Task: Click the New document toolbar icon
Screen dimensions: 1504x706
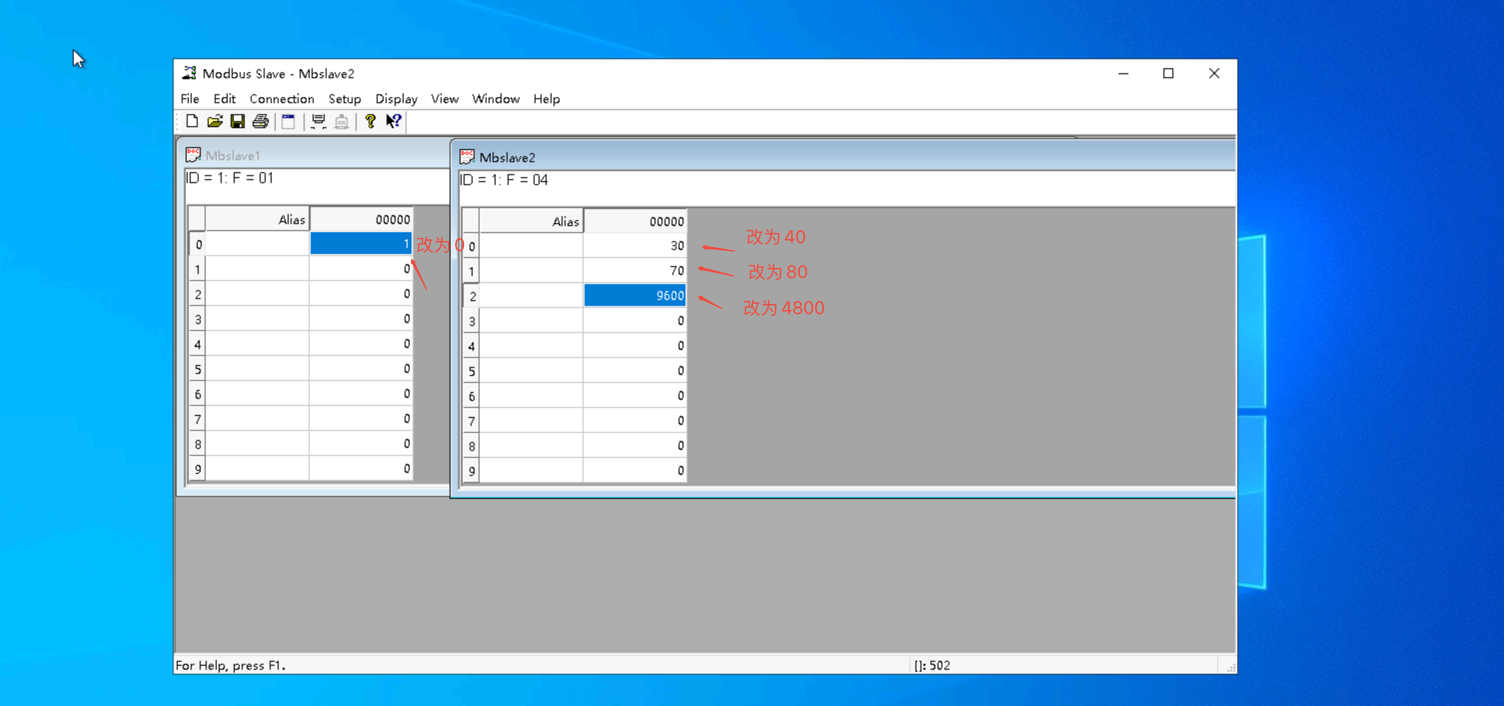Action: click(x=192, y=121)
